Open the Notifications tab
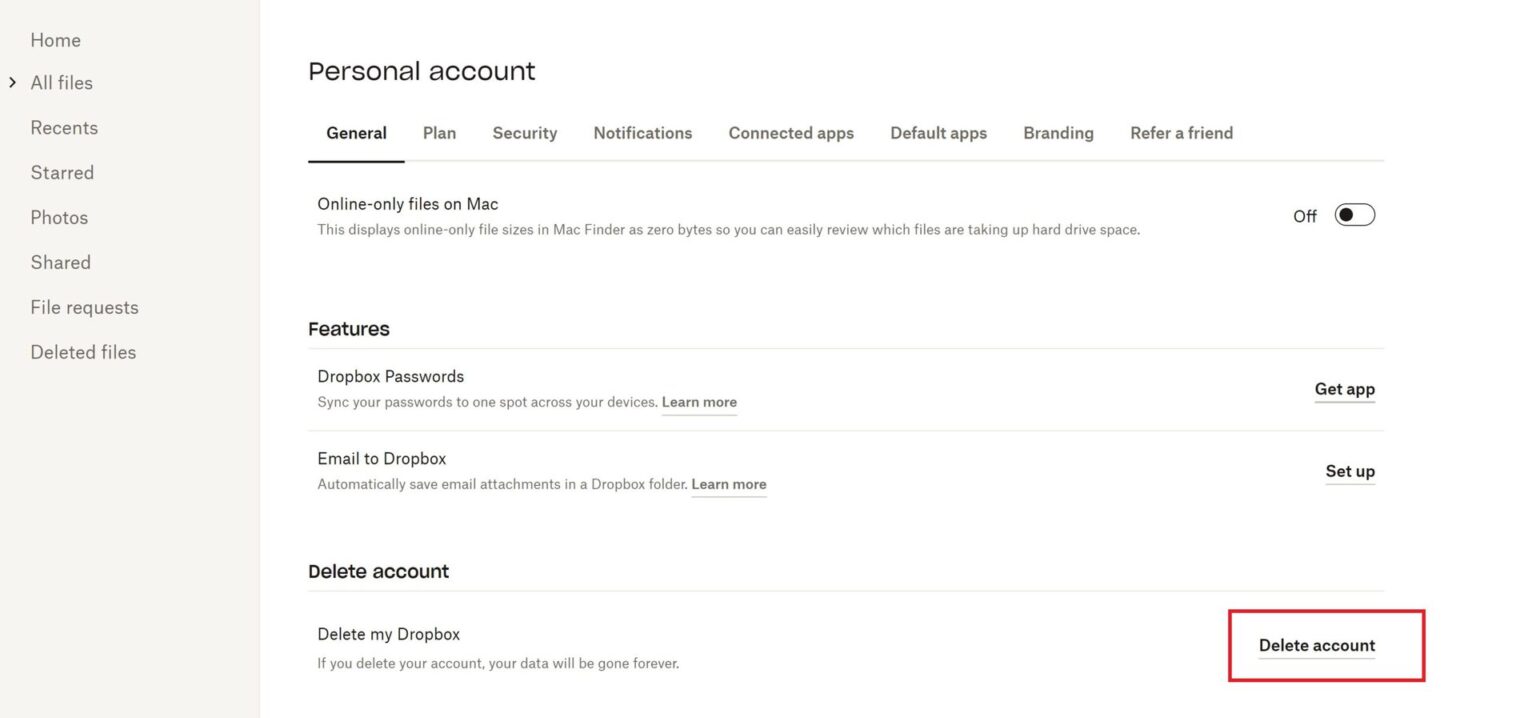This screenshot has width=1536, height=718. pyautogui.click(x=642, y=132)
